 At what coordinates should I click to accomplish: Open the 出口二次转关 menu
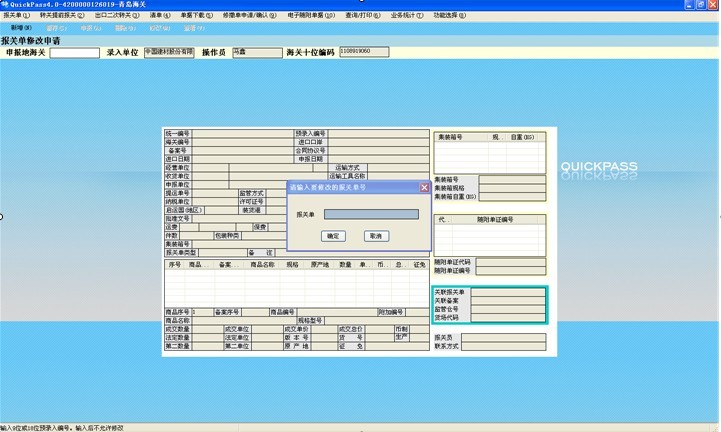tap(117, 16)
